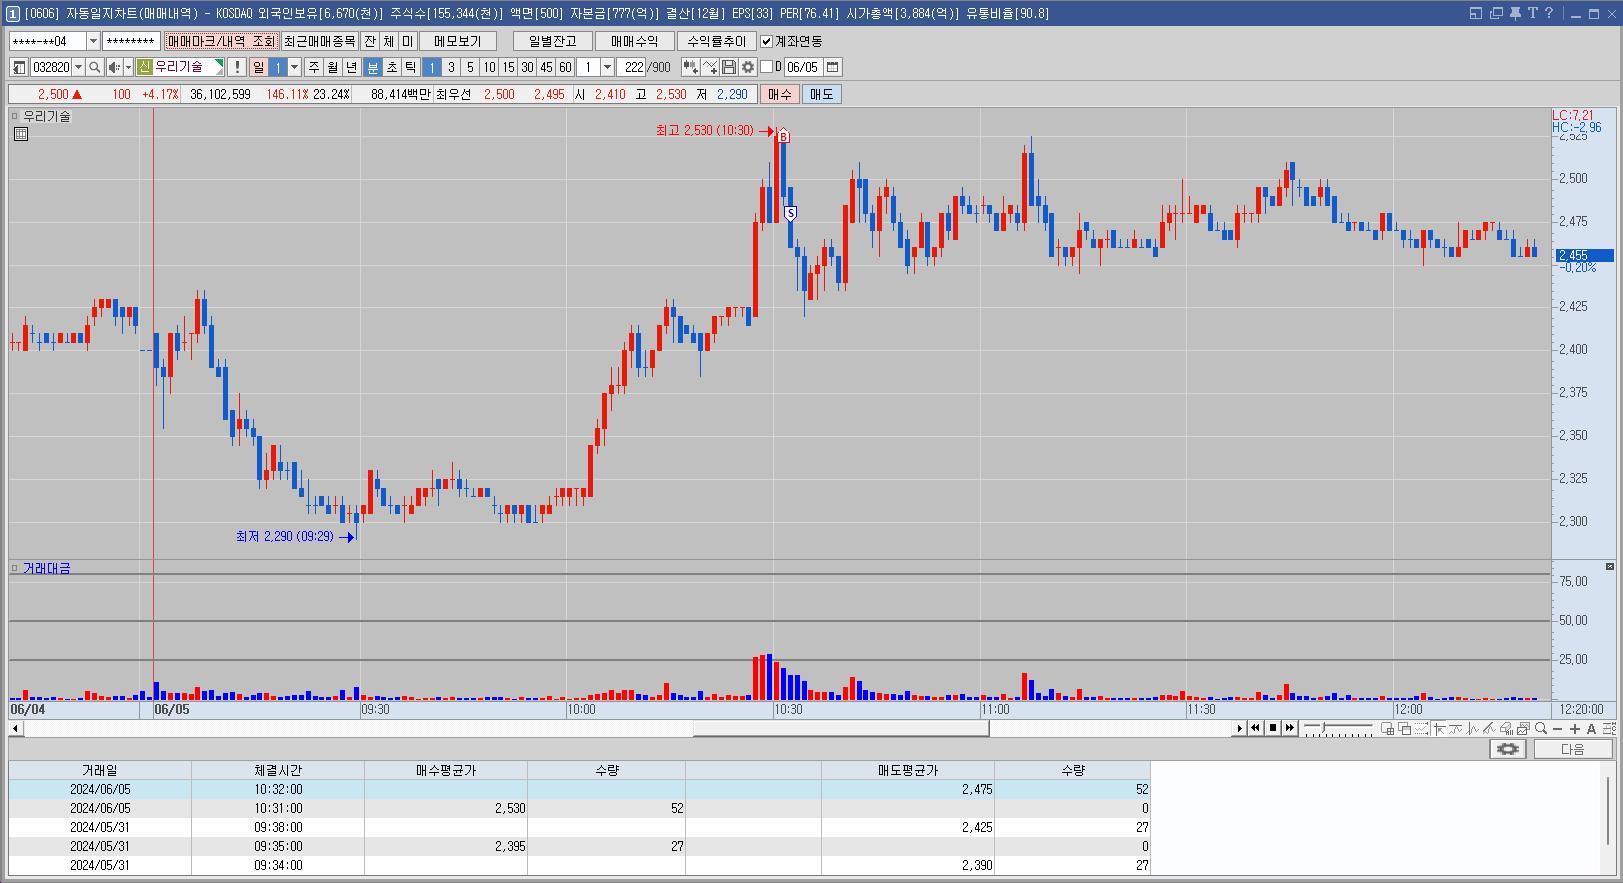Open the calendar picker next to 06/05
Image resolution: width=1623 pixels, height=883 pixels.
coord(832,67)
